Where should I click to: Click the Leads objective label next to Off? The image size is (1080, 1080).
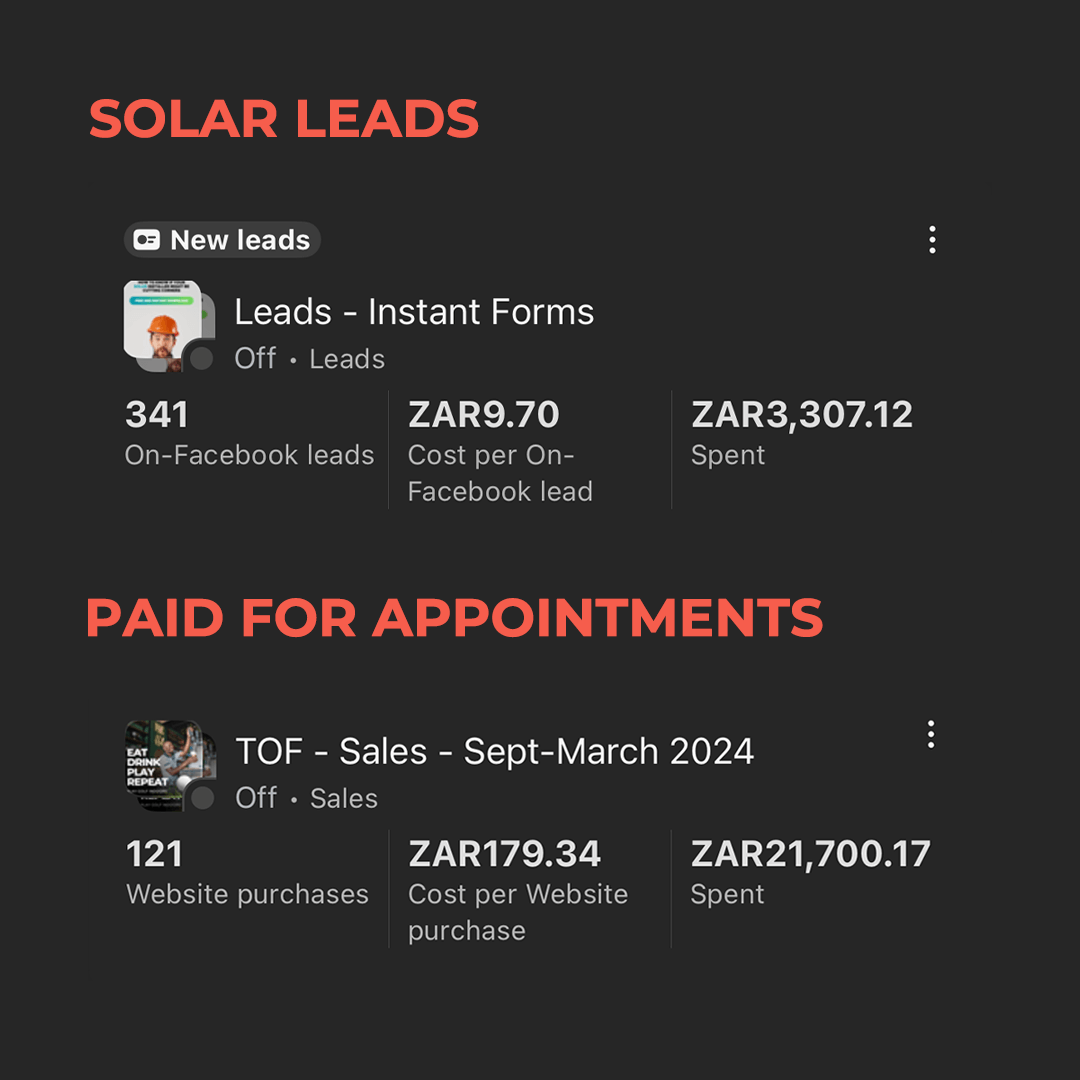click(347, 359)
